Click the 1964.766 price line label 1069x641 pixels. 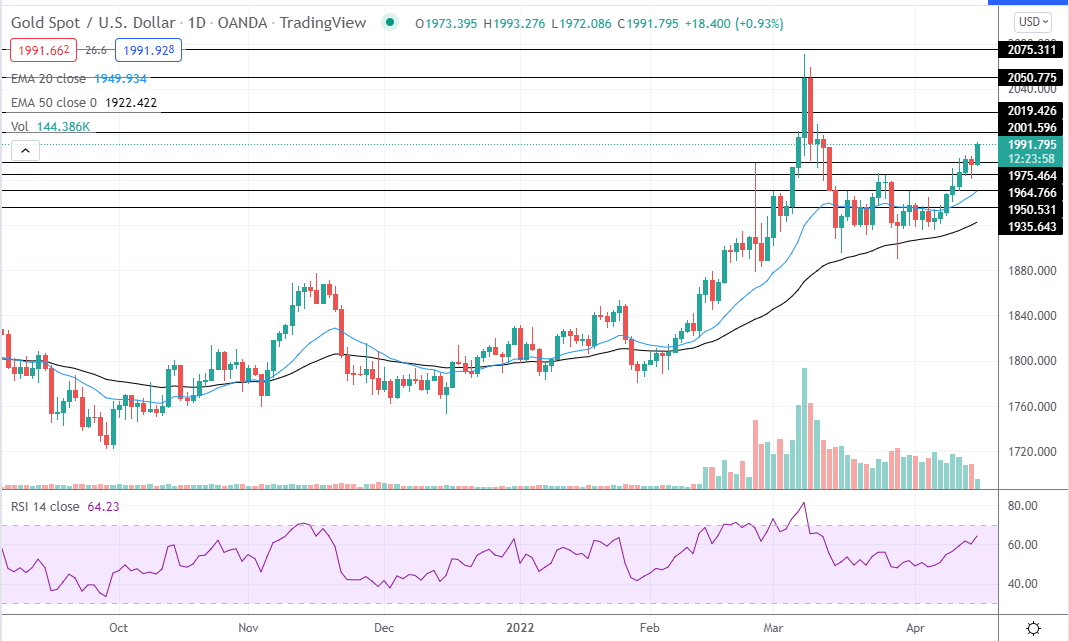point(1032,193)
